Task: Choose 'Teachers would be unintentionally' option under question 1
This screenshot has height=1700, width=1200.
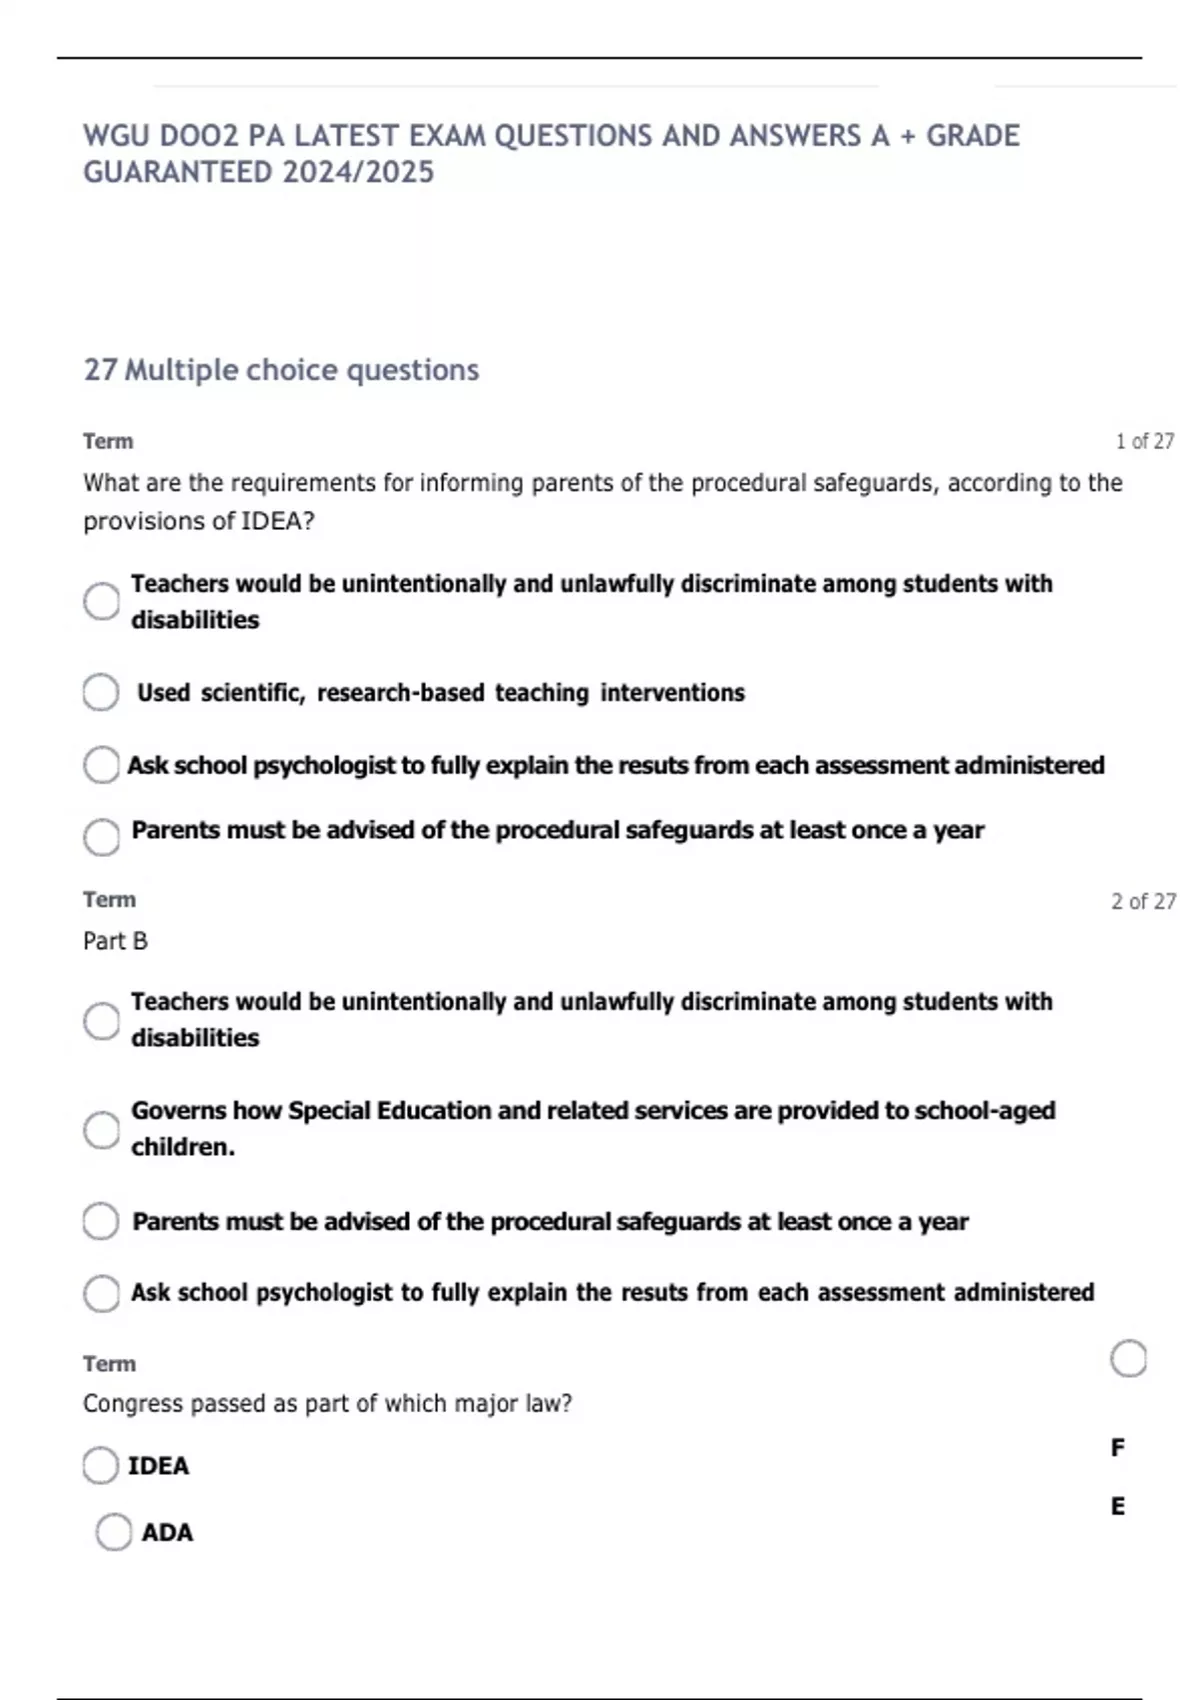Action: pyautogui.click(x=101, y=601)
